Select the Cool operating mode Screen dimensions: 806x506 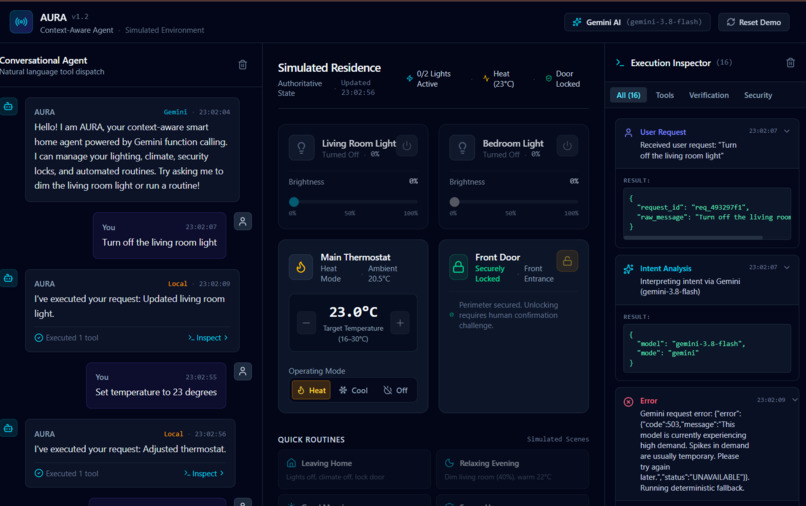point(353,390)
